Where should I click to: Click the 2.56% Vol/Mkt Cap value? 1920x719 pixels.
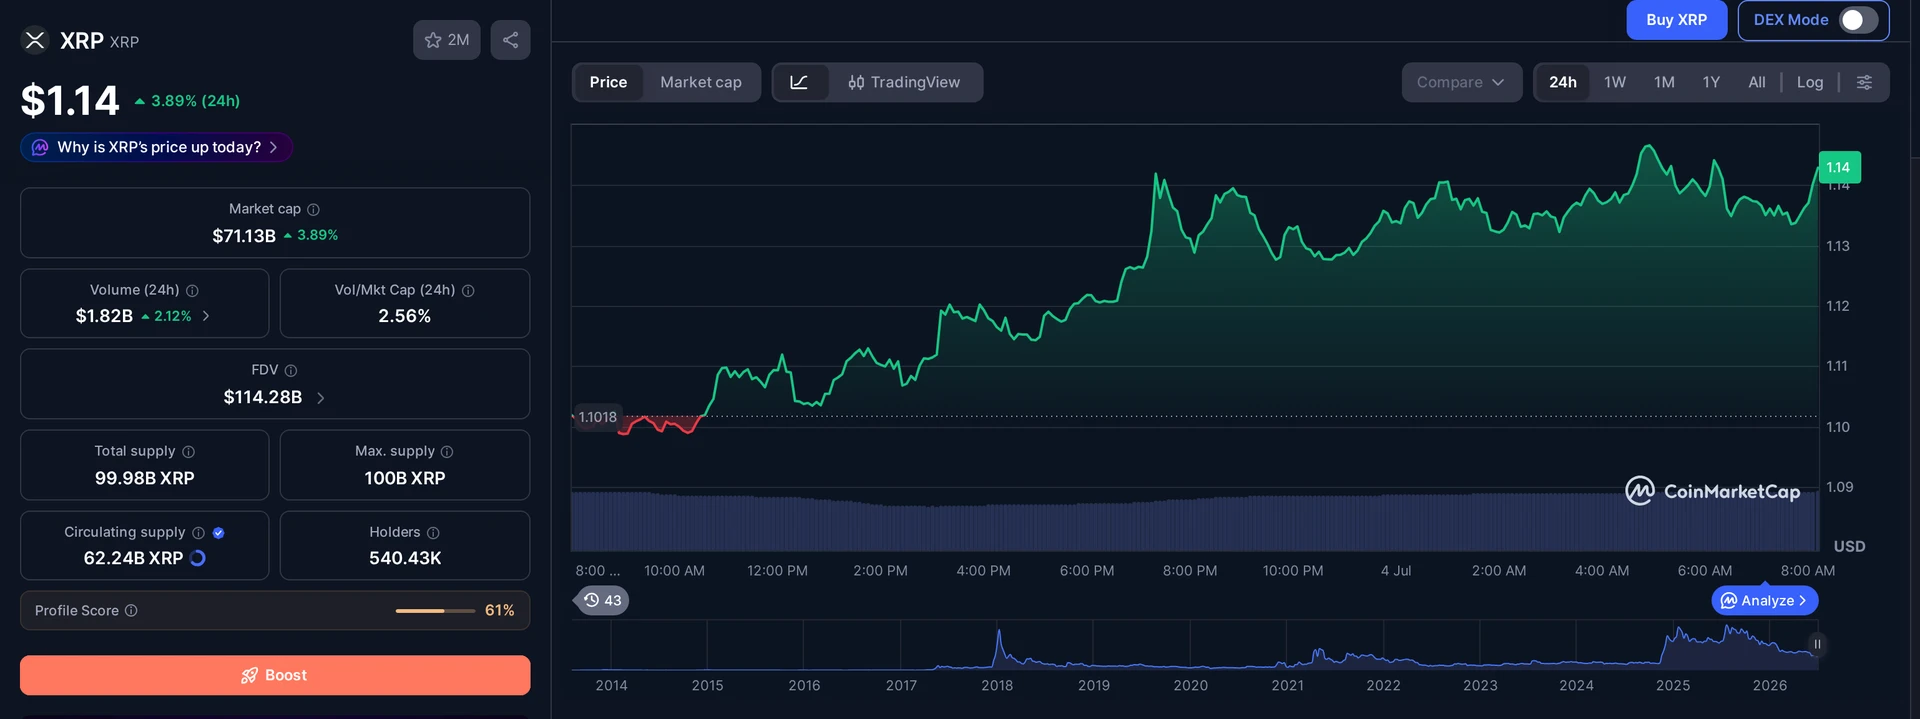[405, 316]
